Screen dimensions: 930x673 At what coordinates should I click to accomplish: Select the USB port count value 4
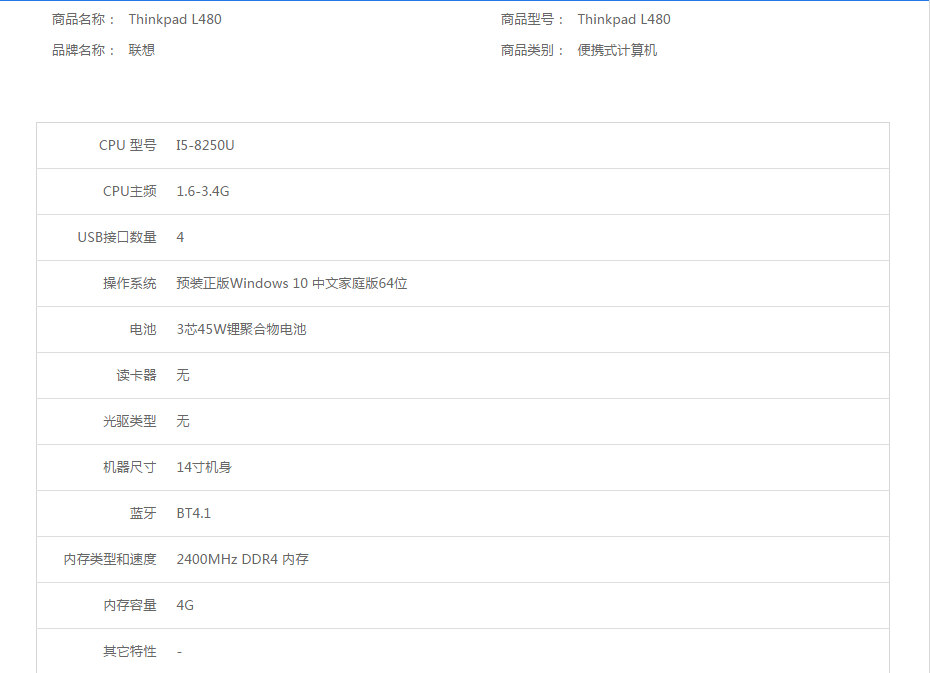click(180, 237)
